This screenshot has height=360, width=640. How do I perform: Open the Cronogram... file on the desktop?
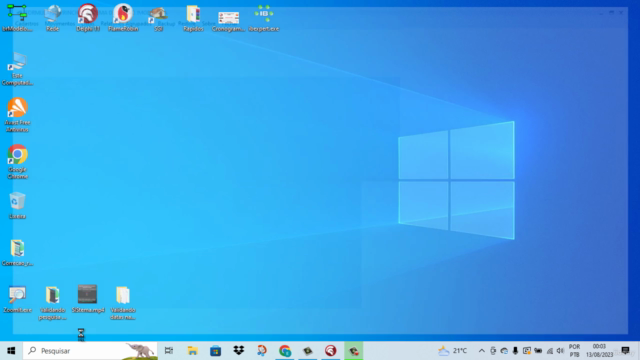pos(229,20)
